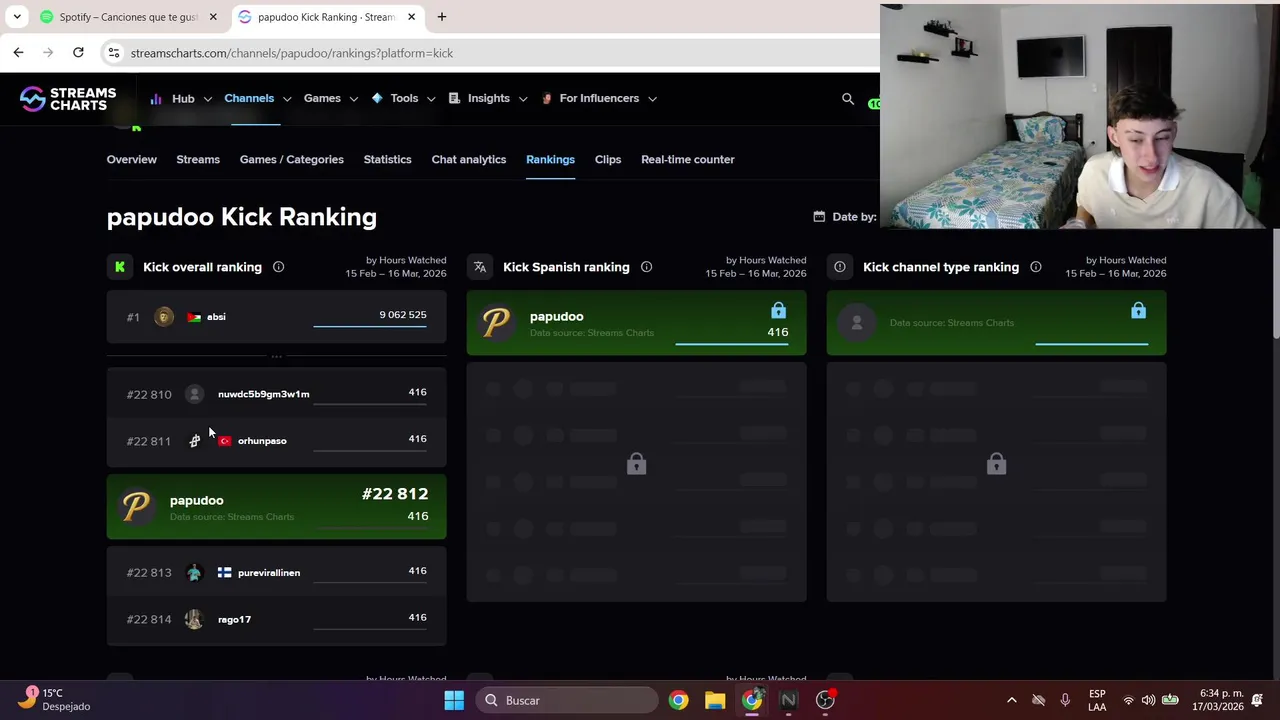Open absi's channel link
The width and height of the screenshot is (1280, 720).
click(216, 317)
